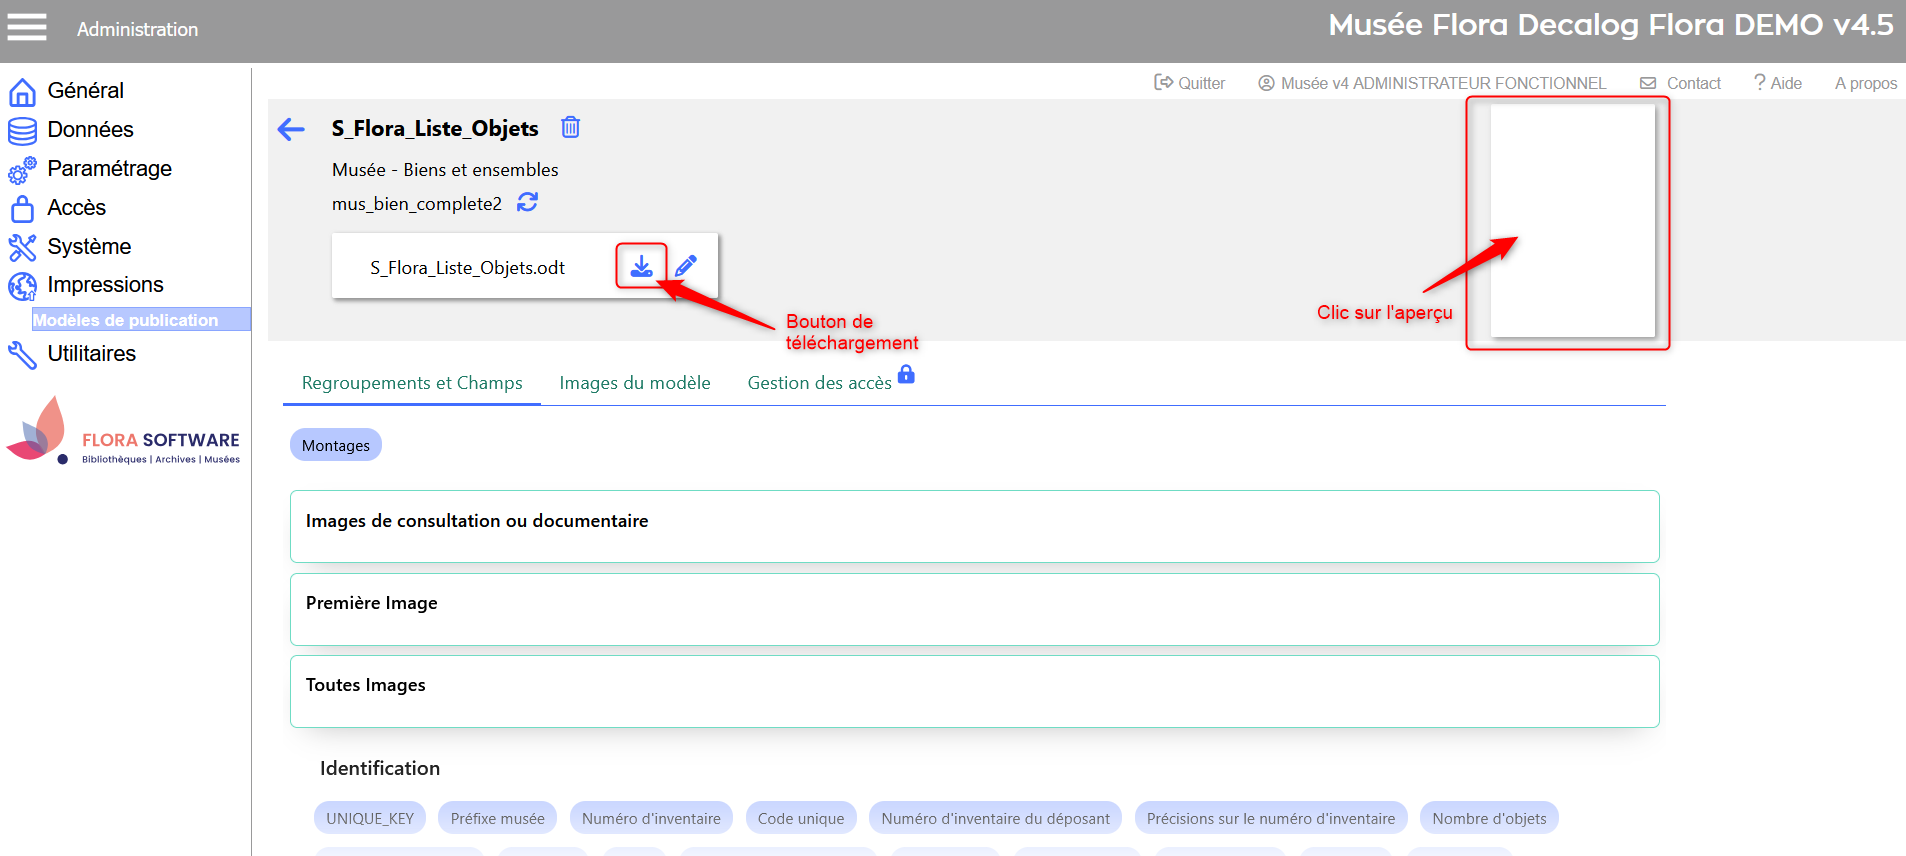1906x856 pixels.
Task: Open the Paramétrage settings section
Action: pos(109,169)
